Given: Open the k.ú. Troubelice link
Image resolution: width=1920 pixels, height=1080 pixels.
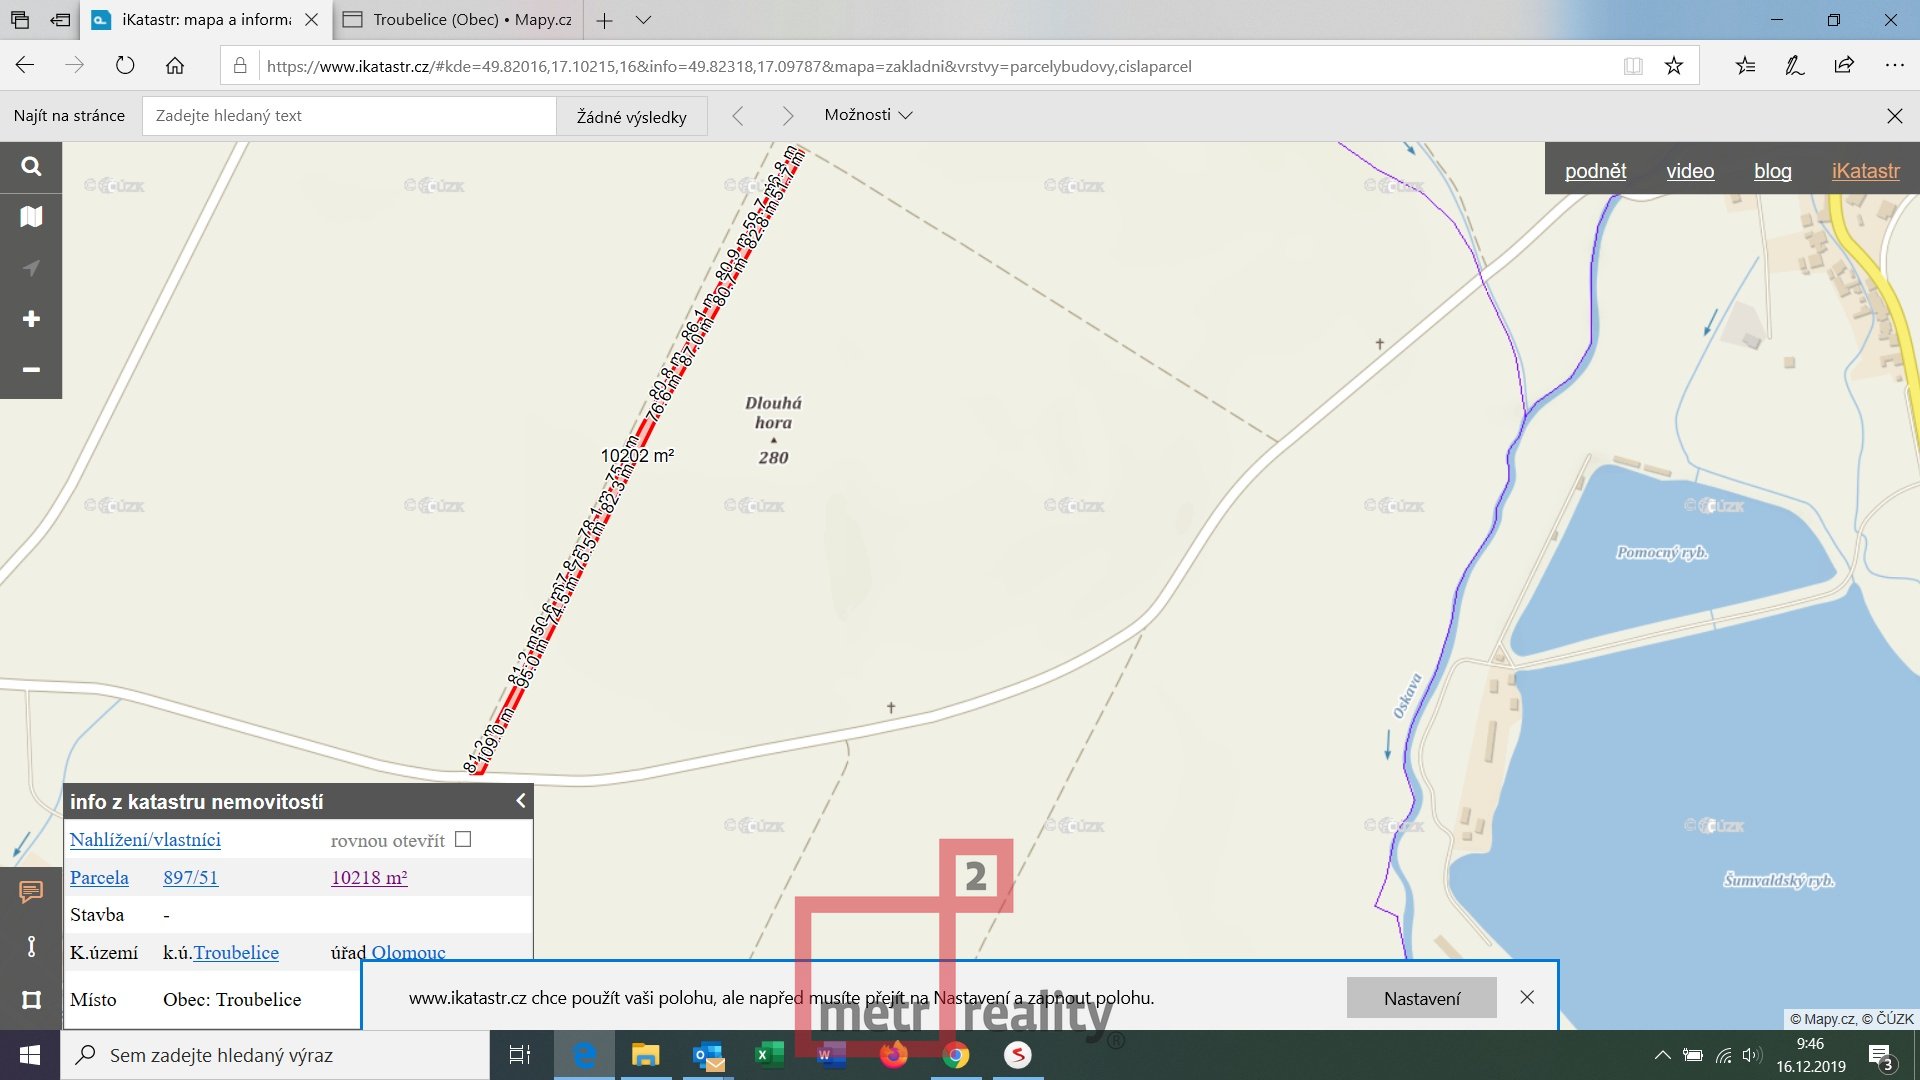Looking at the screenshot, I should [x=236, y=953].
